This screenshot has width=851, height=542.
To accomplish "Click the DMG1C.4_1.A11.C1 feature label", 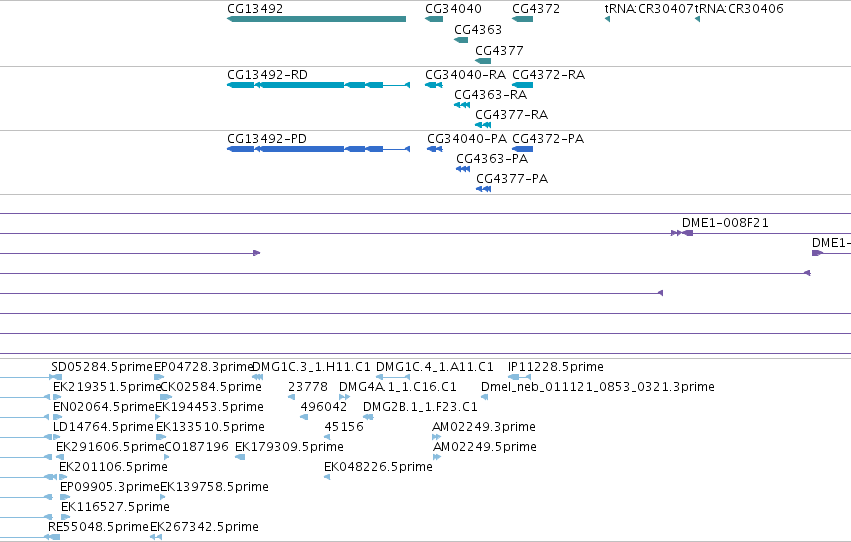I will [435, 367].
